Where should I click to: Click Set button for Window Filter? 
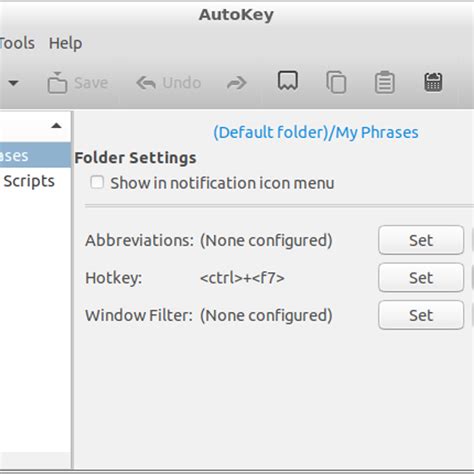[421, 315]
